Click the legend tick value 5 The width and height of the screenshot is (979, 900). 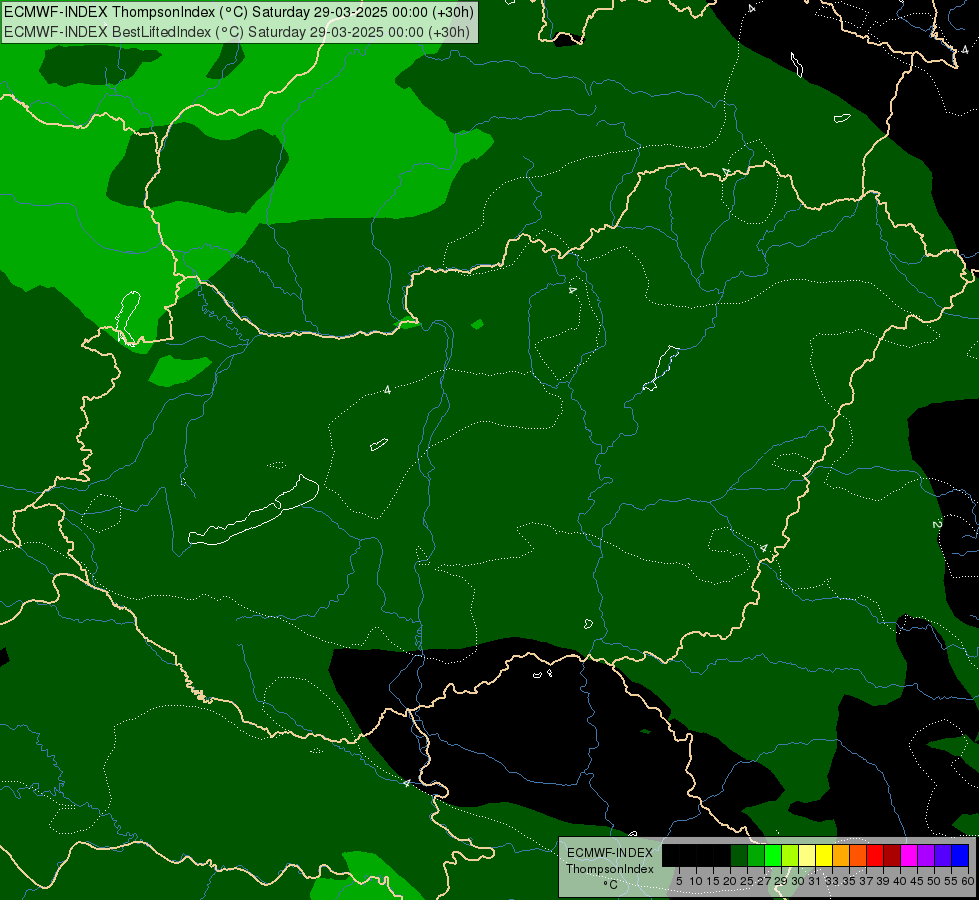pos(679,881)
